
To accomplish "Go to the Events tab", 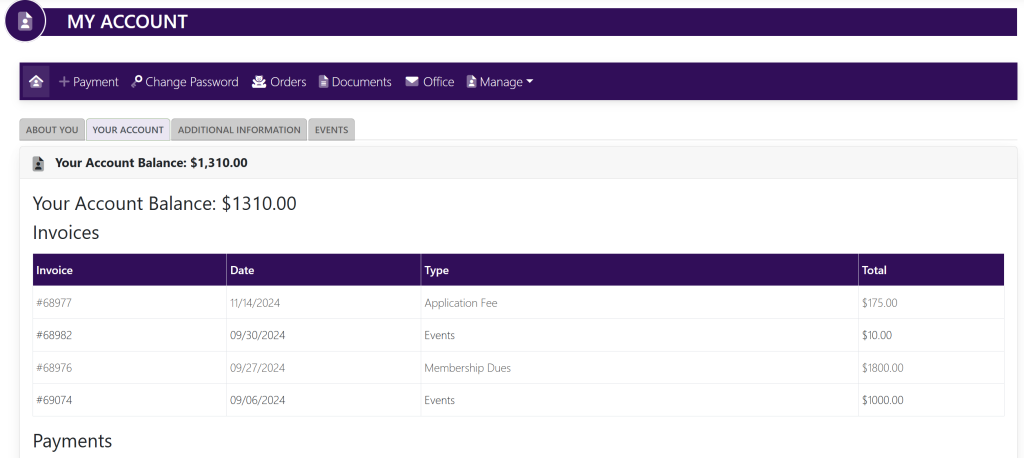I will tap(331, 130).
